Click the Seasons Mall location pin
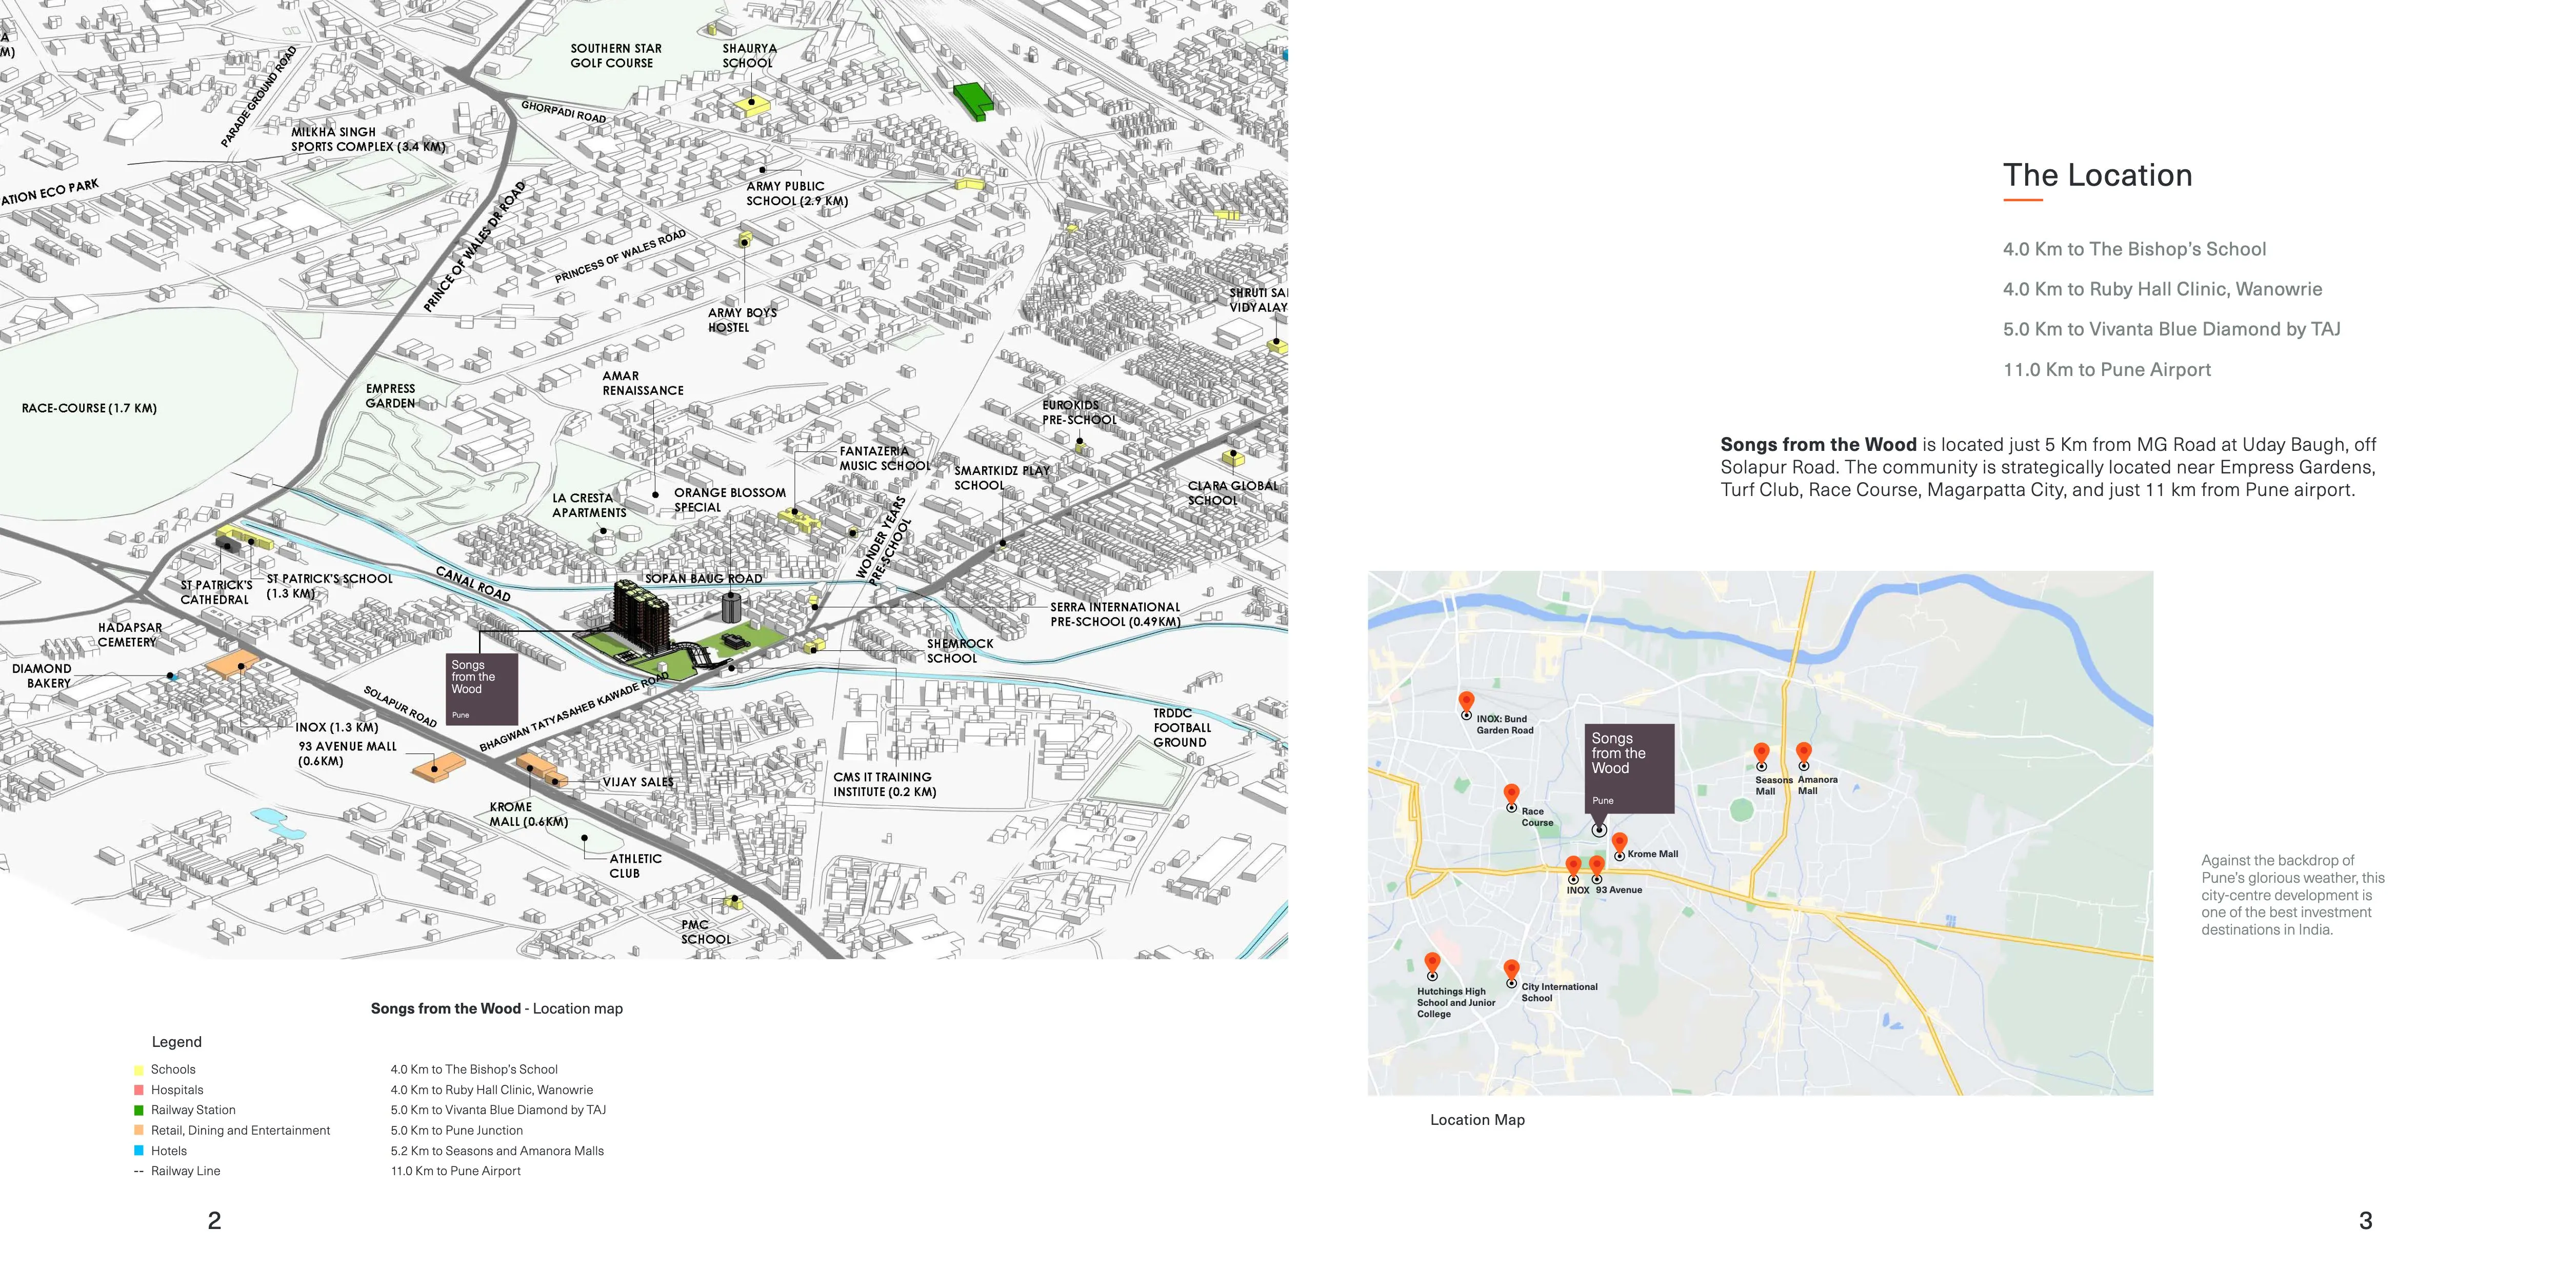 [1761, 753]
